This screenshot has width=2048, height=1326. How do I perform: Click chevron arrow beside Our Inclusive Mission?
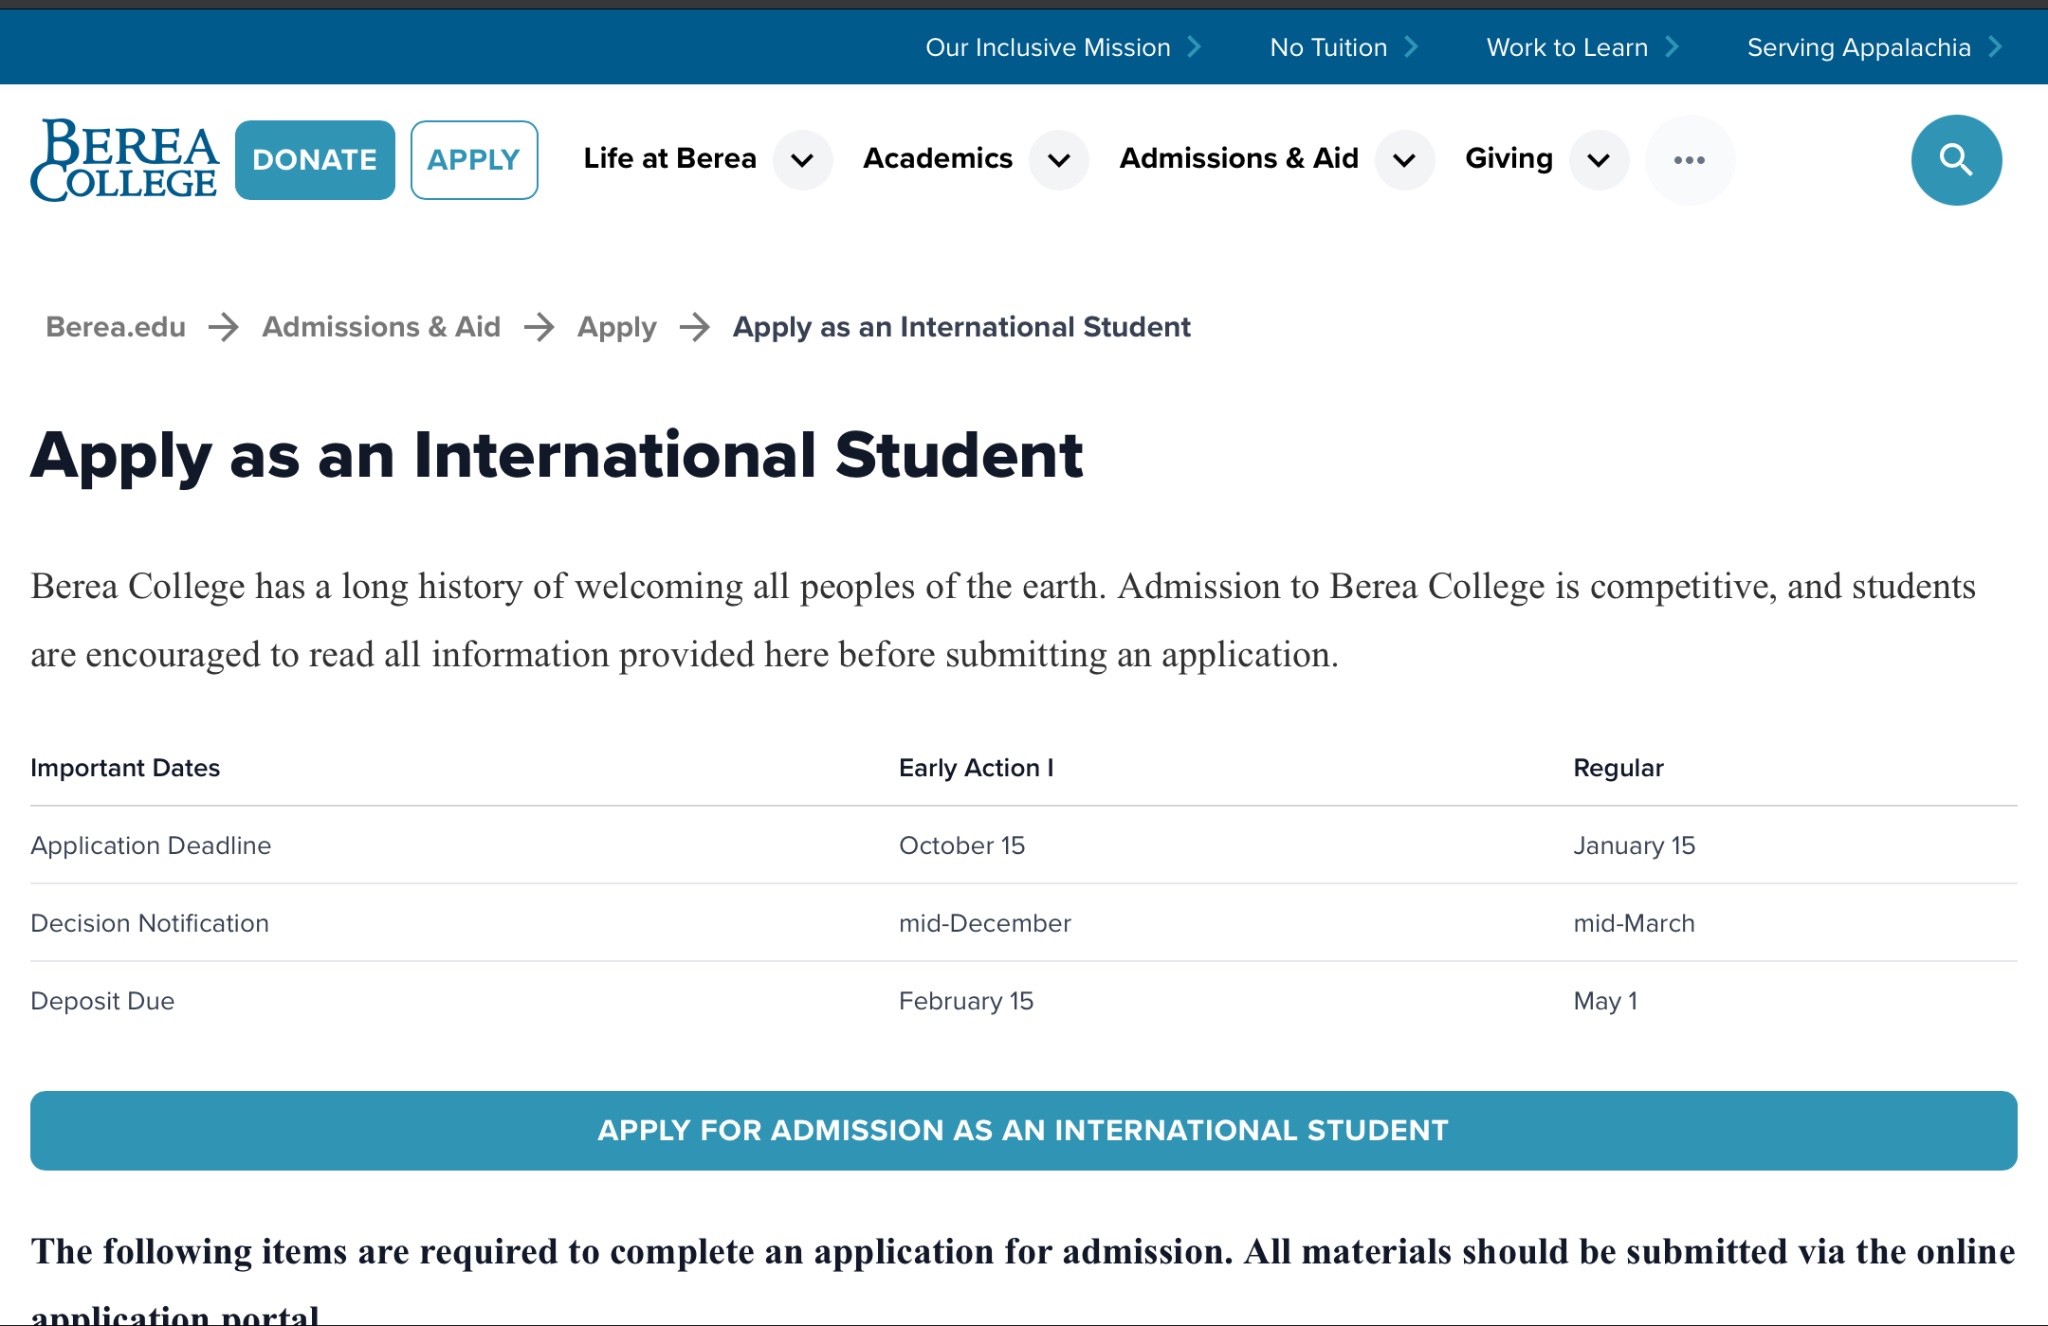1194,47
